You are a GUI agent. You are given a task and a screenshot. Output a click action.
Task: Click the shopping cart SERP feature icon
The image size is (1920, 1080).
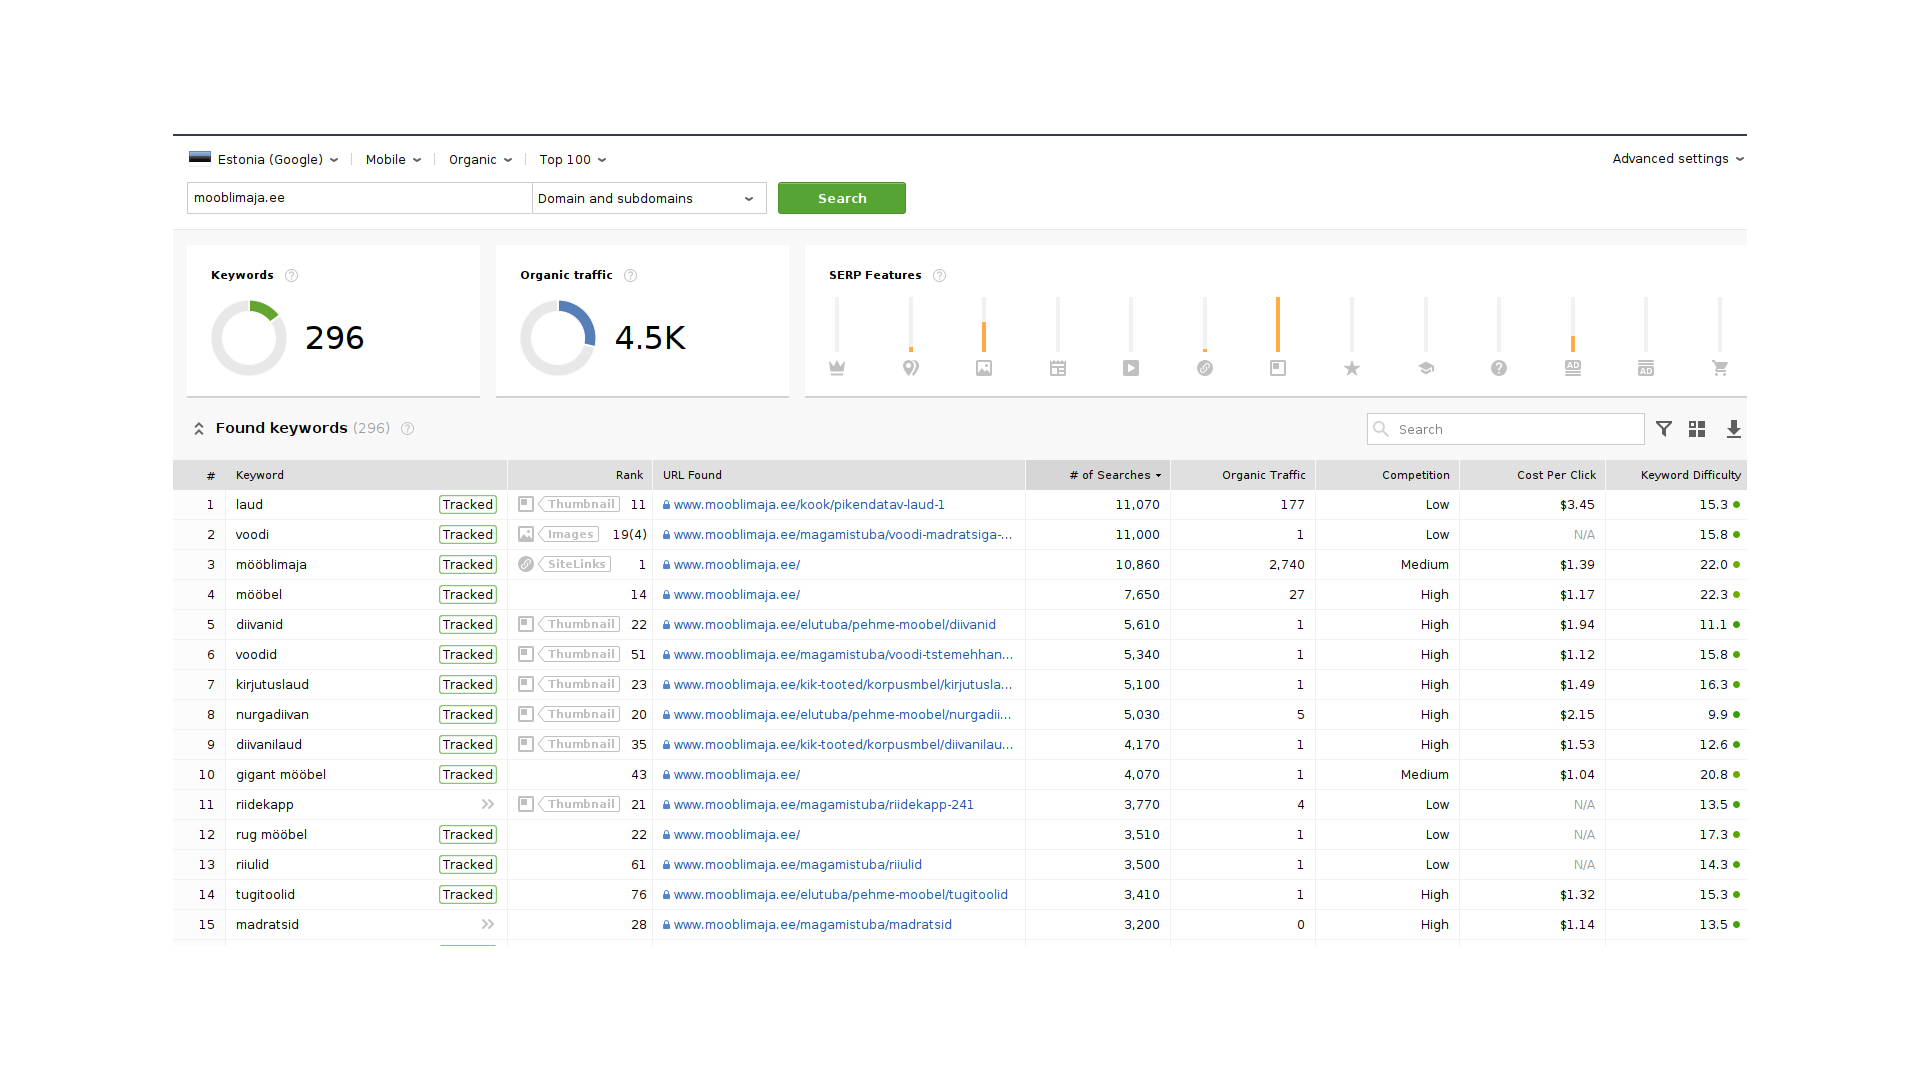point(1720,368)
